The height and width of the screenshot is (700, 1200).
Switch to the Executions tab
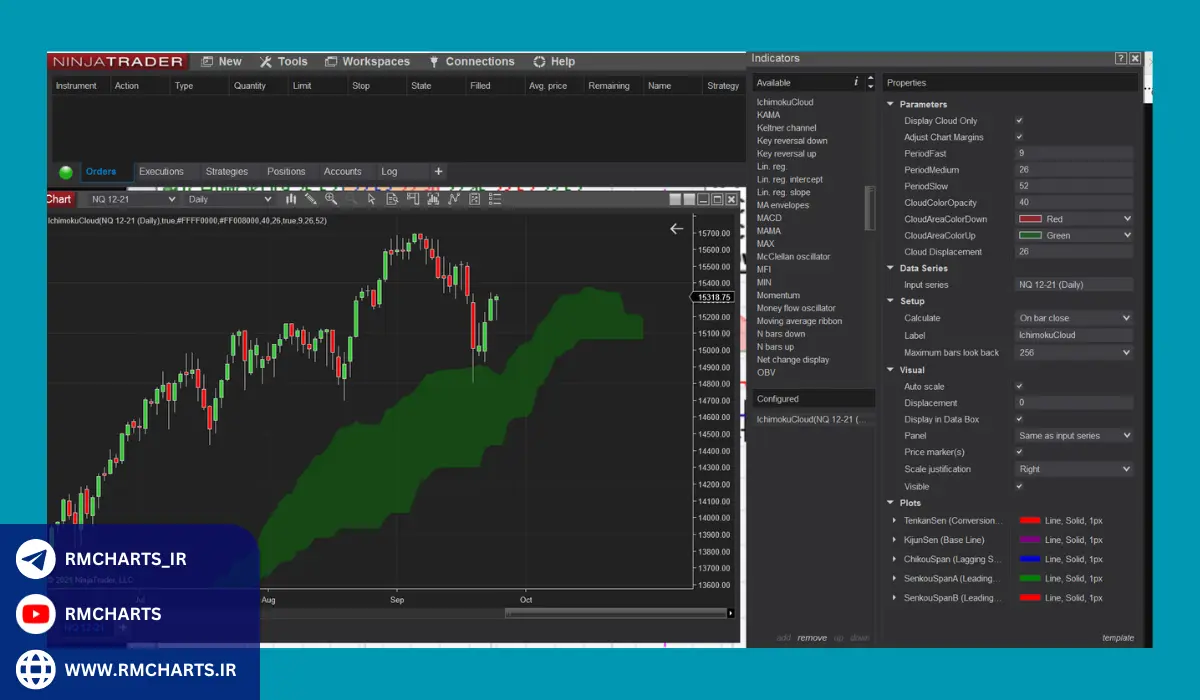tap(161, 171)
